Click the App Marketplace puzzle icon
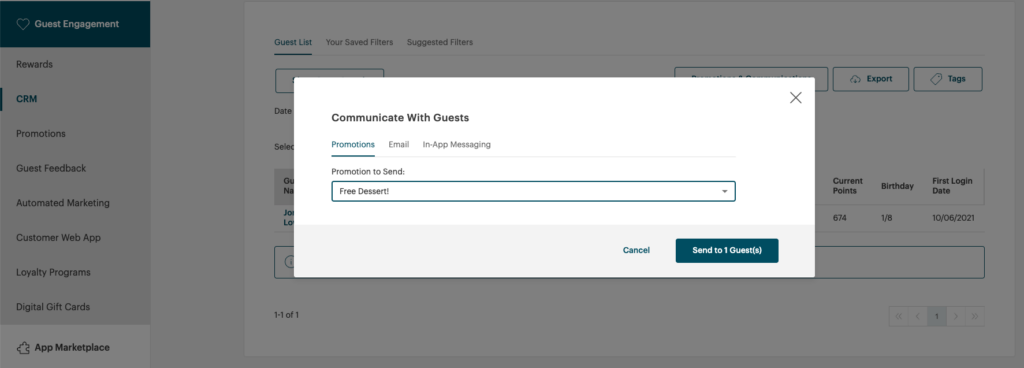This screenshot has width=1024, height=368. tap(23, 348)
